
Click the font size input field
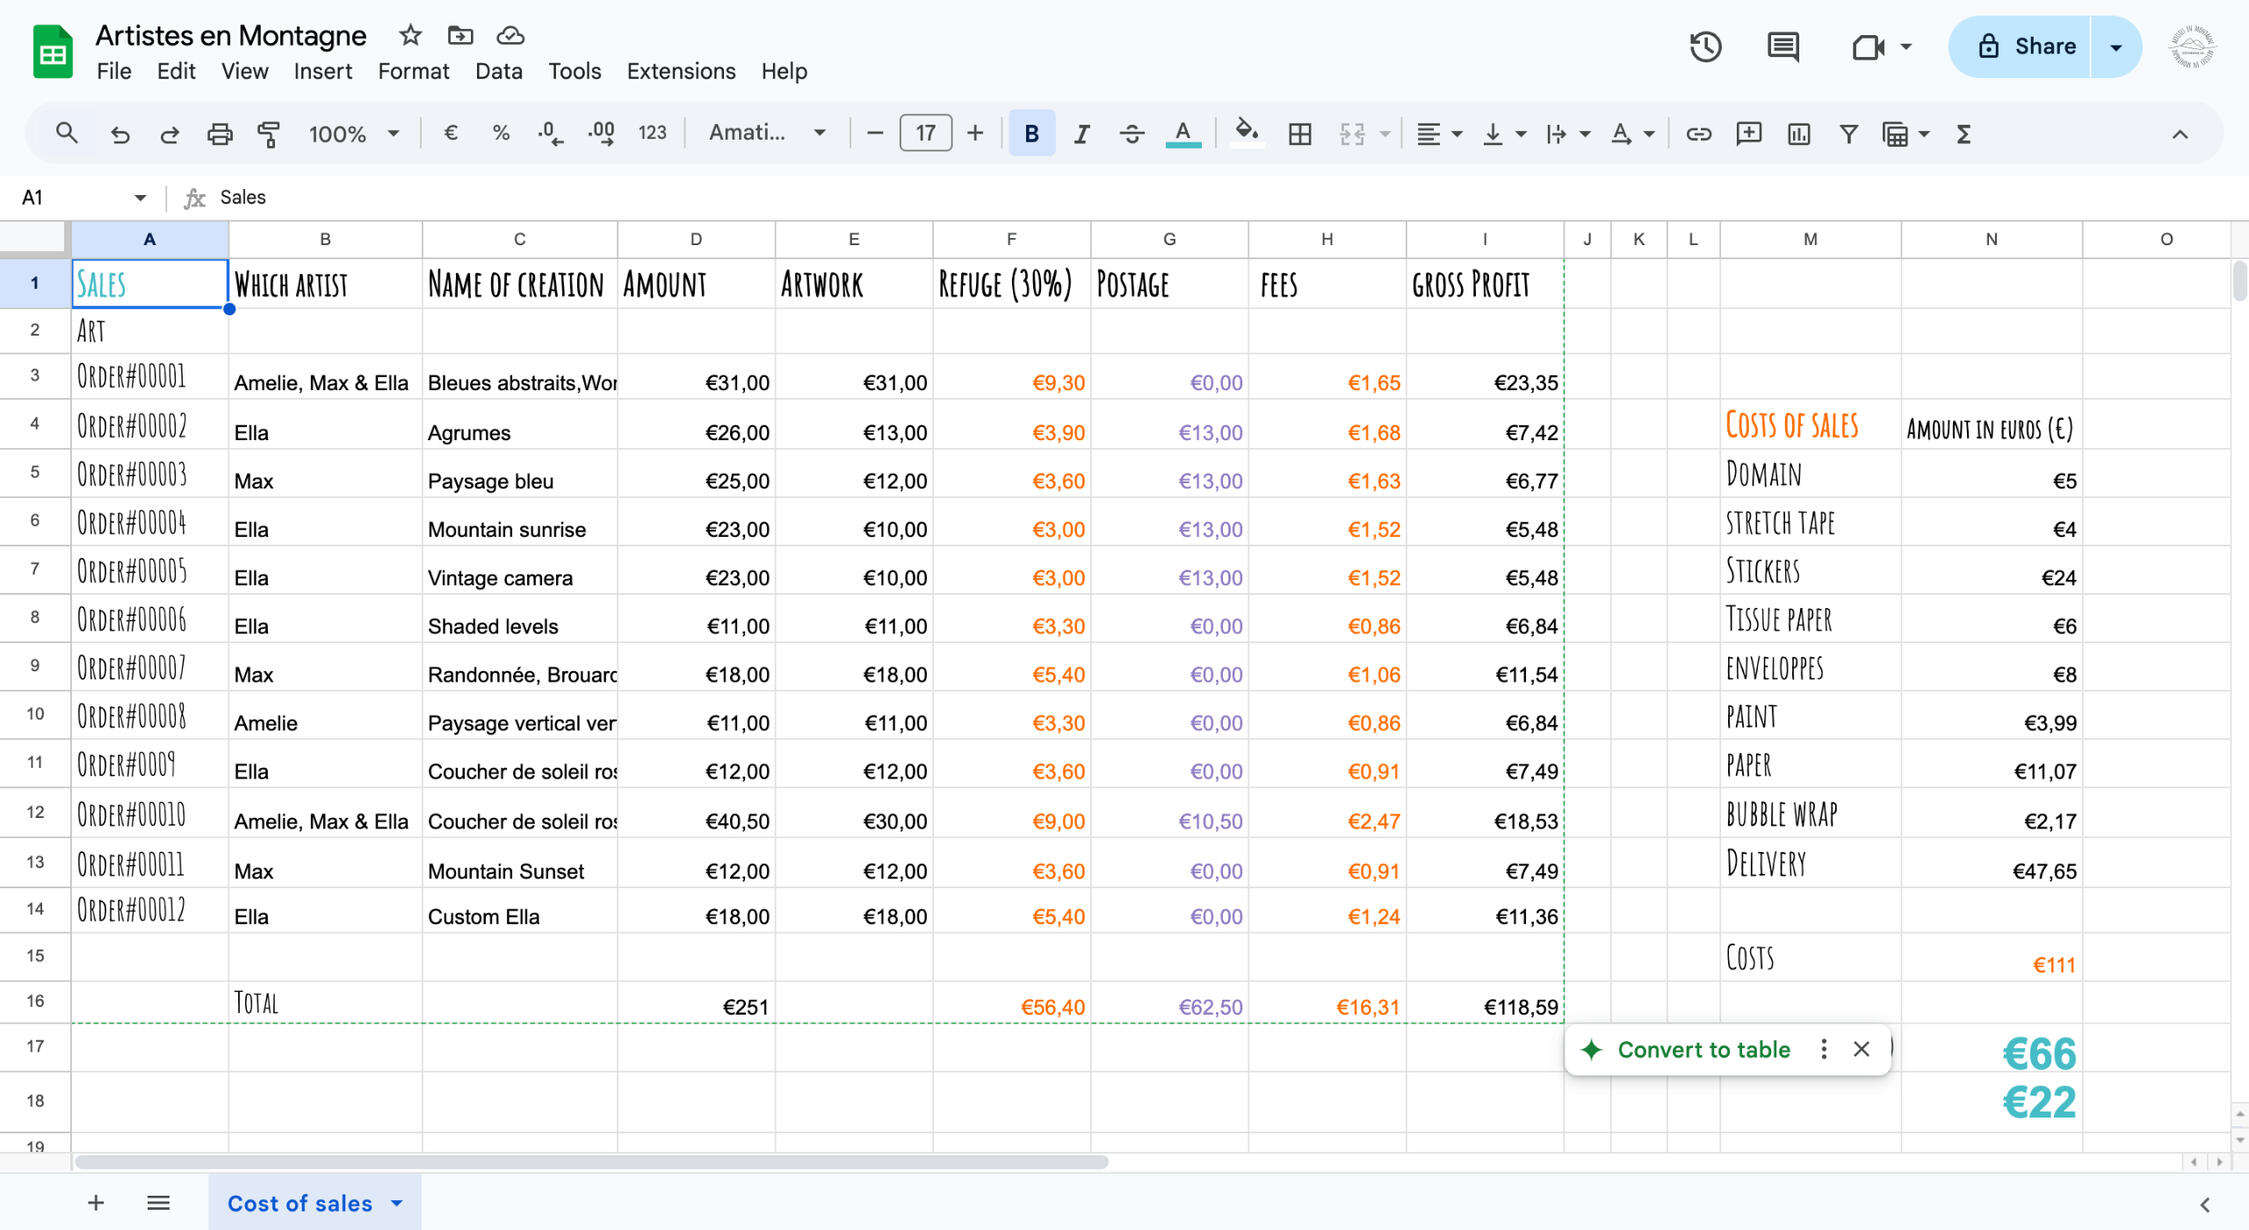pyautogui.click(x=925, y=133)
